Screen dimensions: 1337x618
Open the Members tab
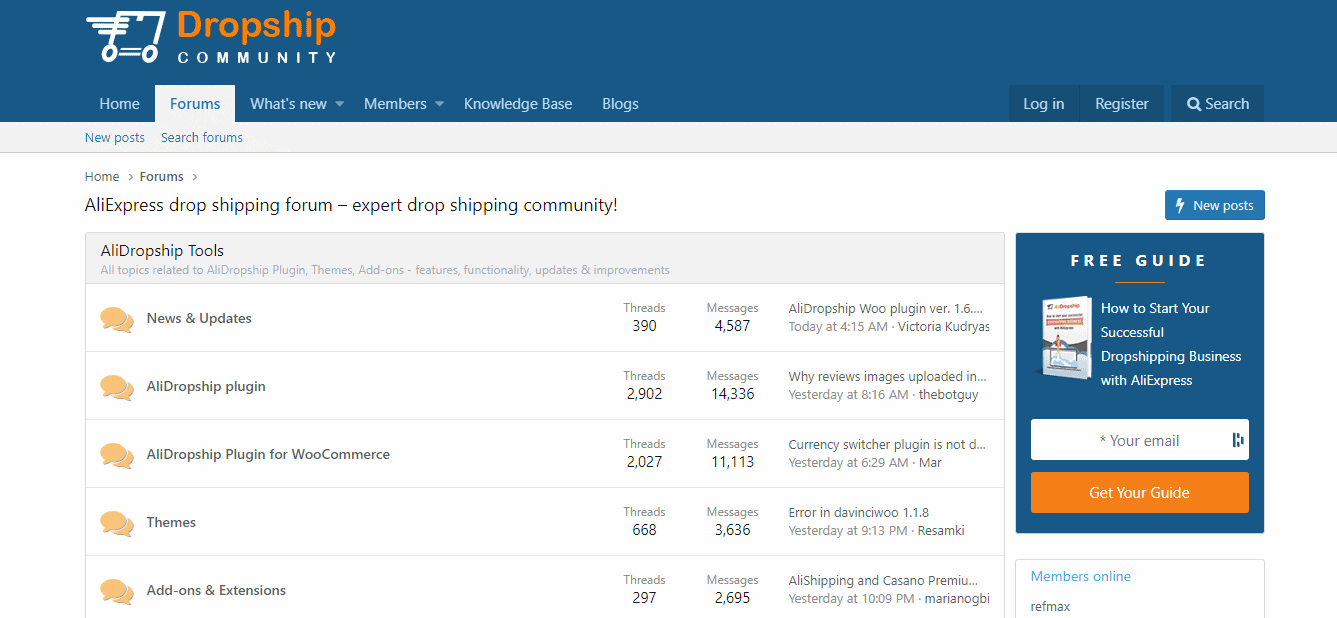[x=395, y=104]
